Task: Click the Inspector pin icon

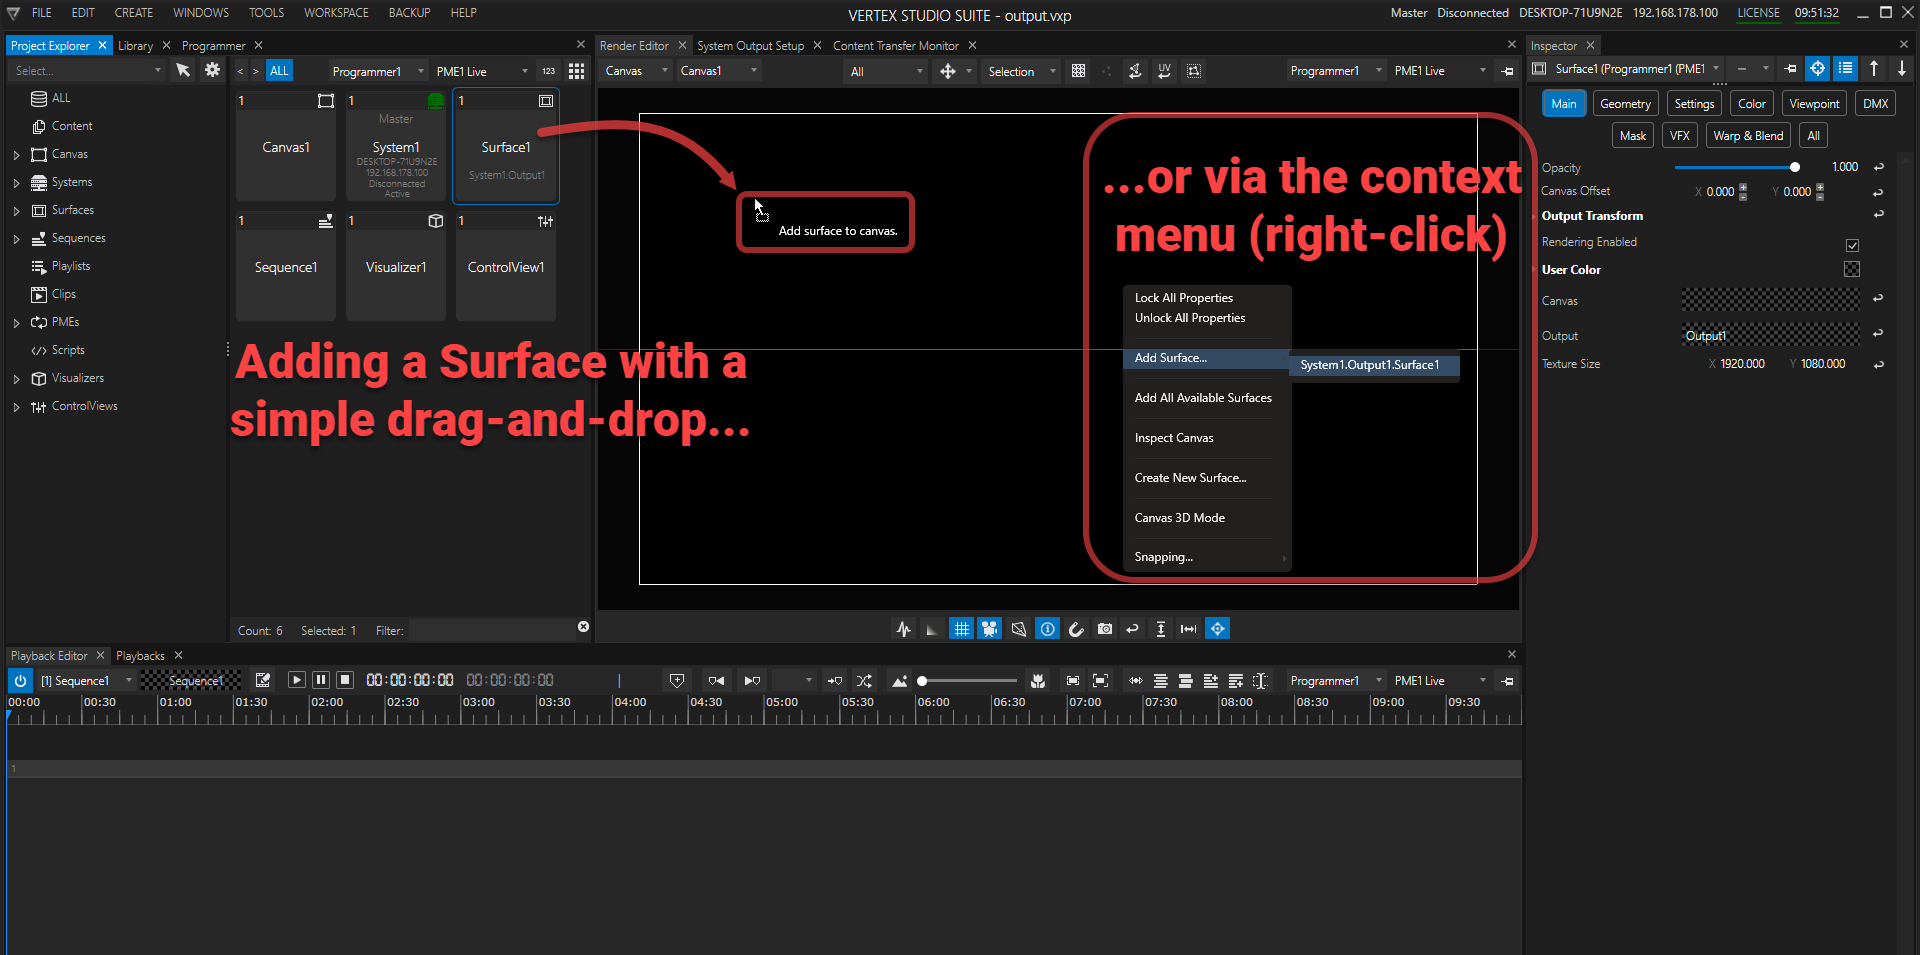Action: click(x=1790, y=69)
